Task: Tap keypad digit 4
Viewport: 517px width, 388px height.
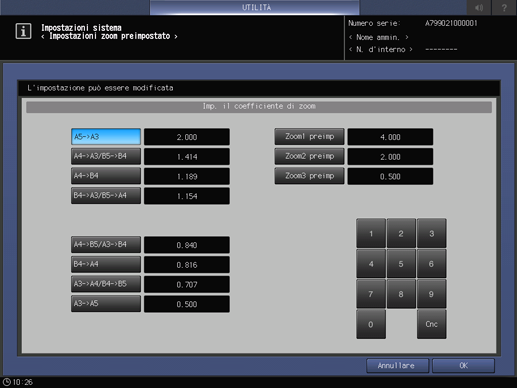Action: point(371,264)
